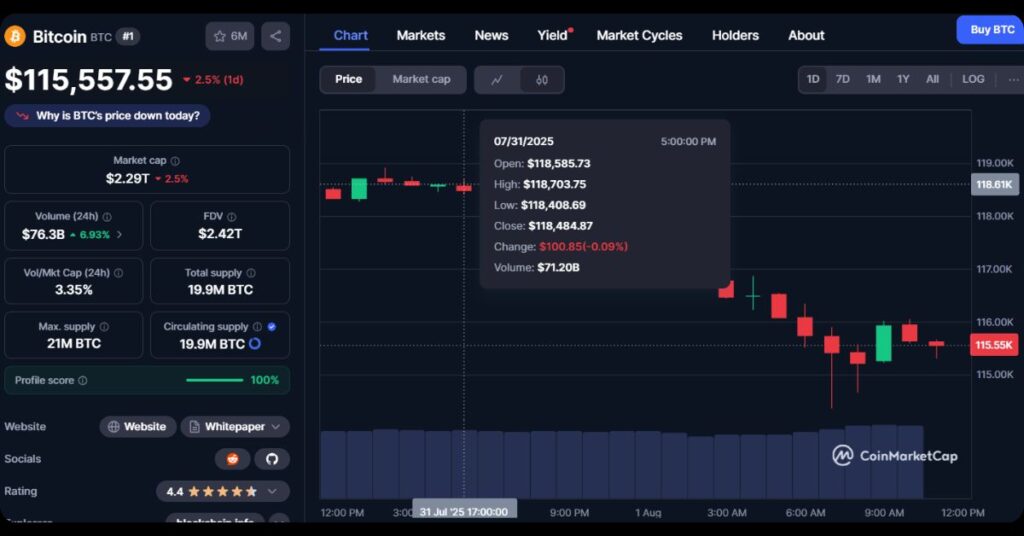
Task: Open the Yield tab
Action: point(552,35)
